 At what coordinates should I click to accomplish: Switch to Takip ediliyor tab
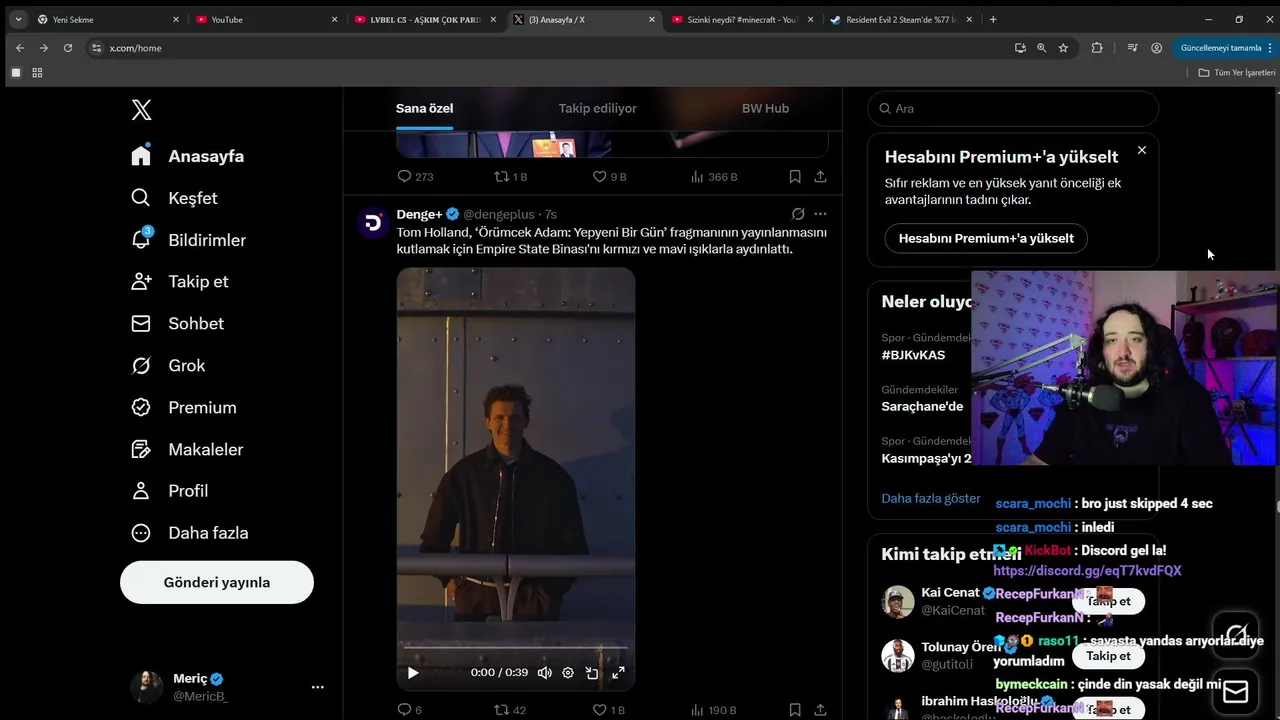coord(597,108)
